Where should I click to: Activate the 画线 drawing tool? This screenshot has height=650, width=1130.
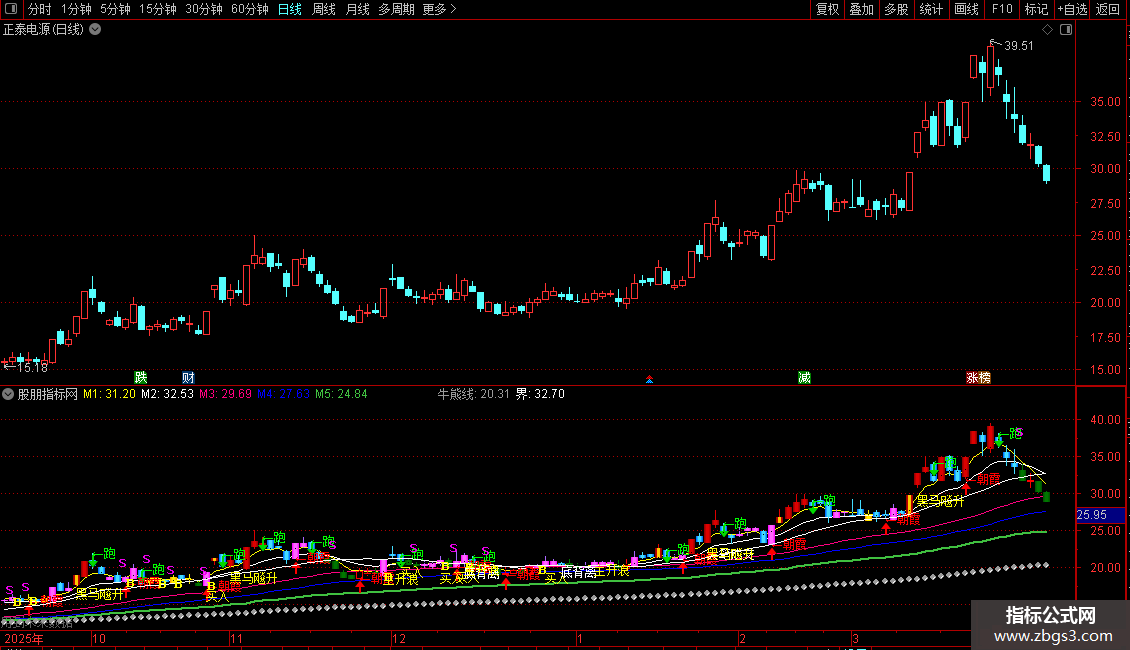tap(966, 10)
